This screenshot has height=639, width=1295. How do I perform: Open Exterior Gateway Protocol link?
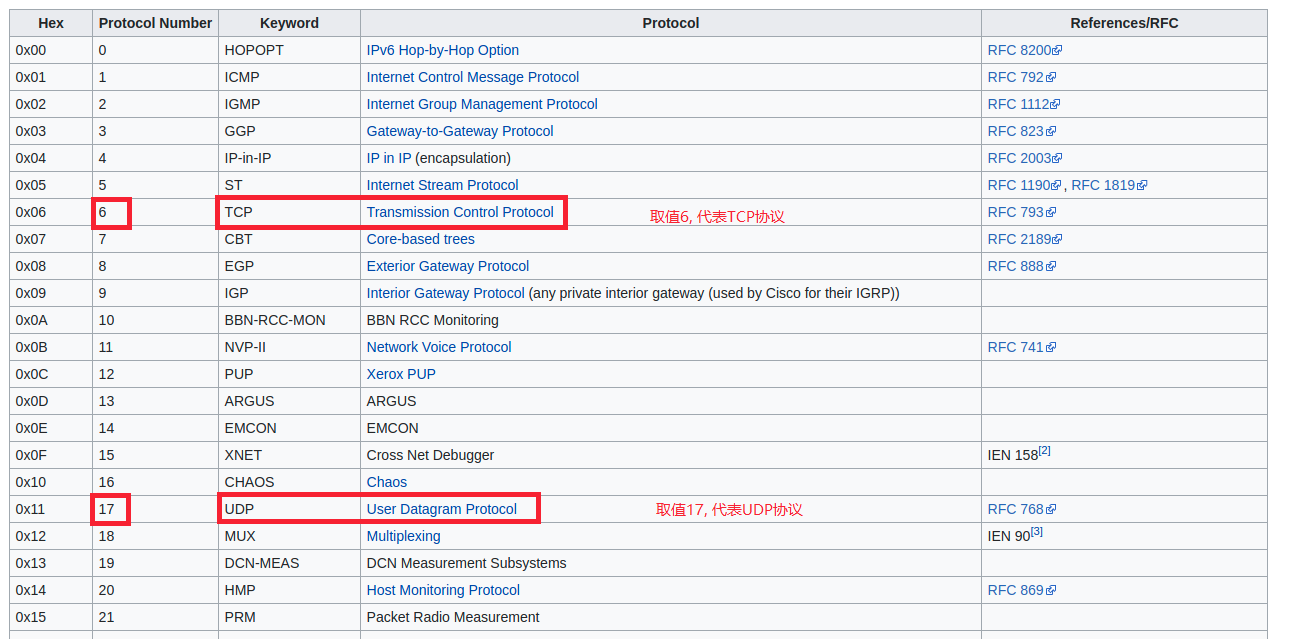[x=448, y=266]
